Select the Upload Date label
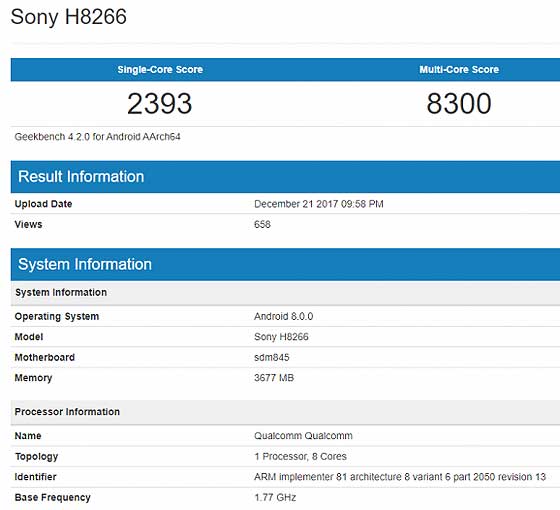Screen dimensions: 560x510 click(x=43, y=204)
